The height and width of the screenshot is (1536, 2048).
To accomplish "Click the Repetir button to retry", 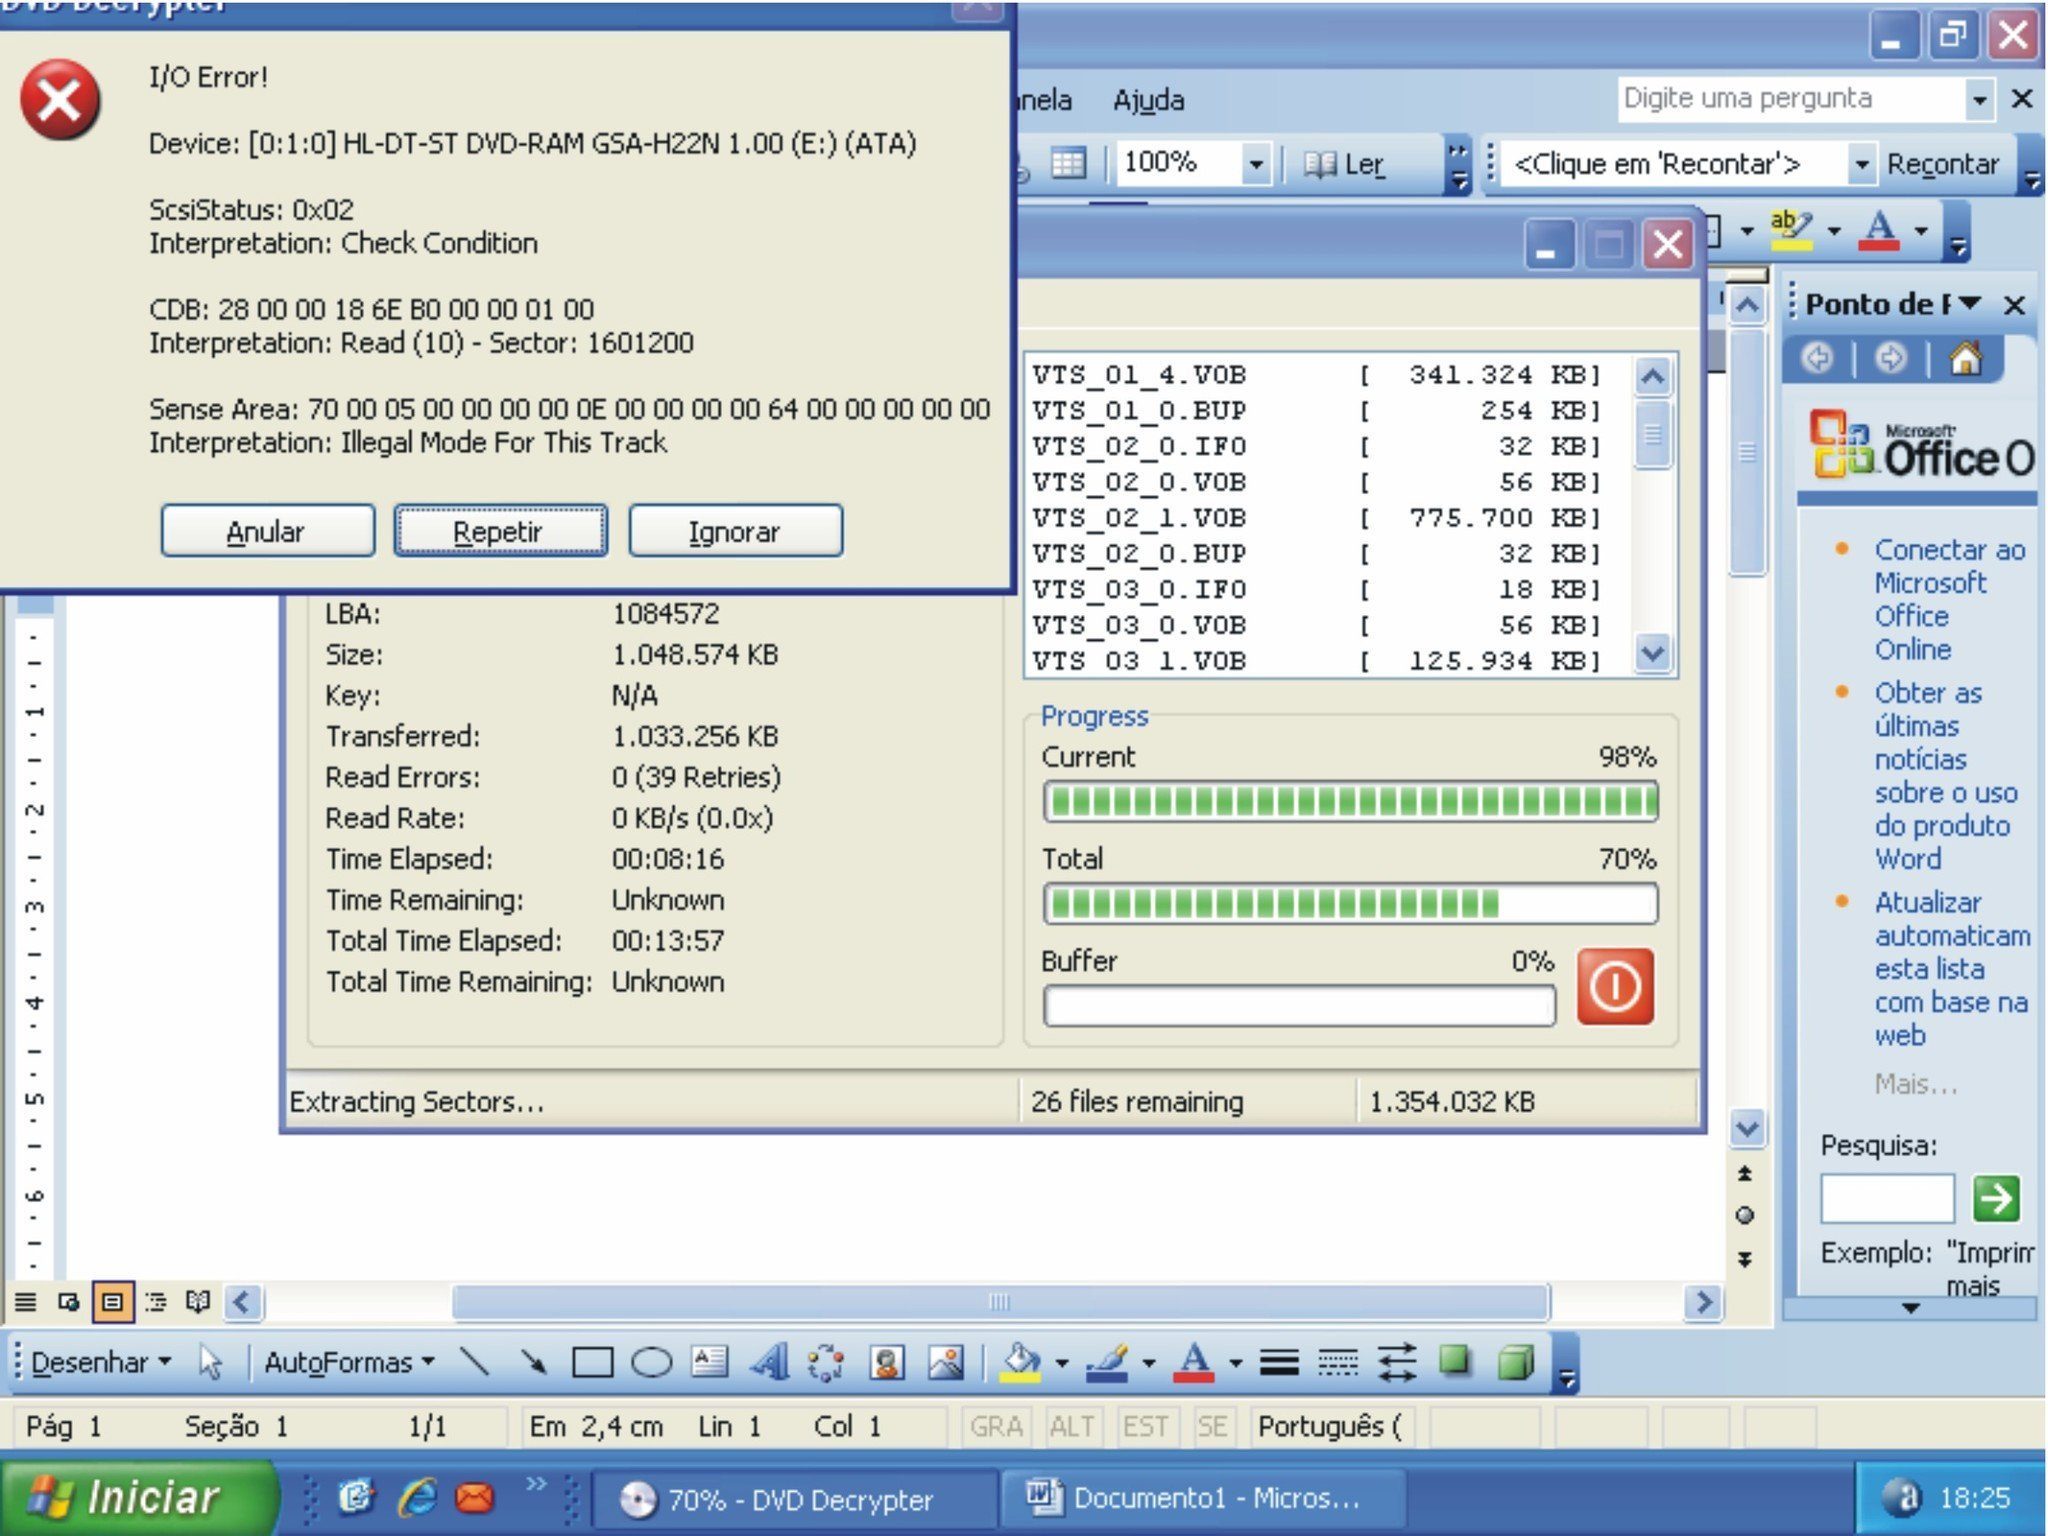I will 500,531.
